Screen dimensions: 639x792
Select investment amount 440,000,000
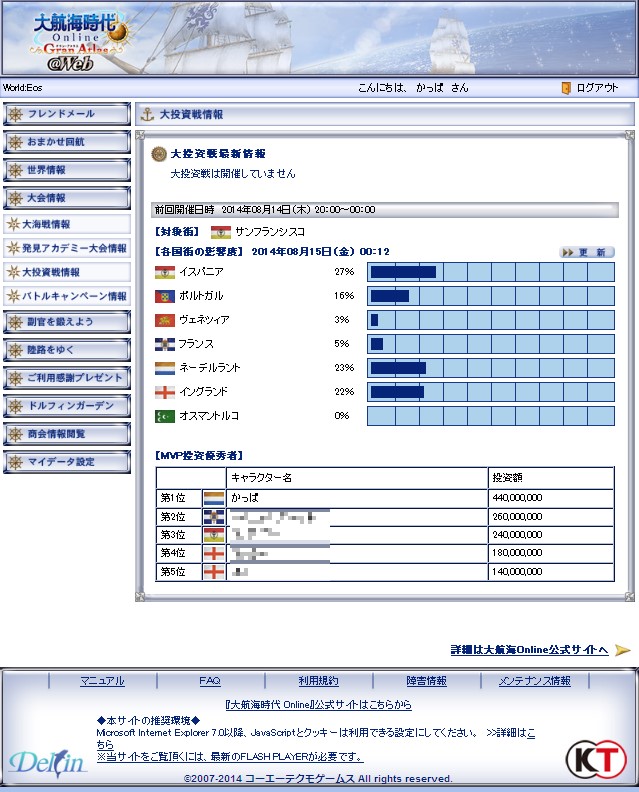(517, 498)
